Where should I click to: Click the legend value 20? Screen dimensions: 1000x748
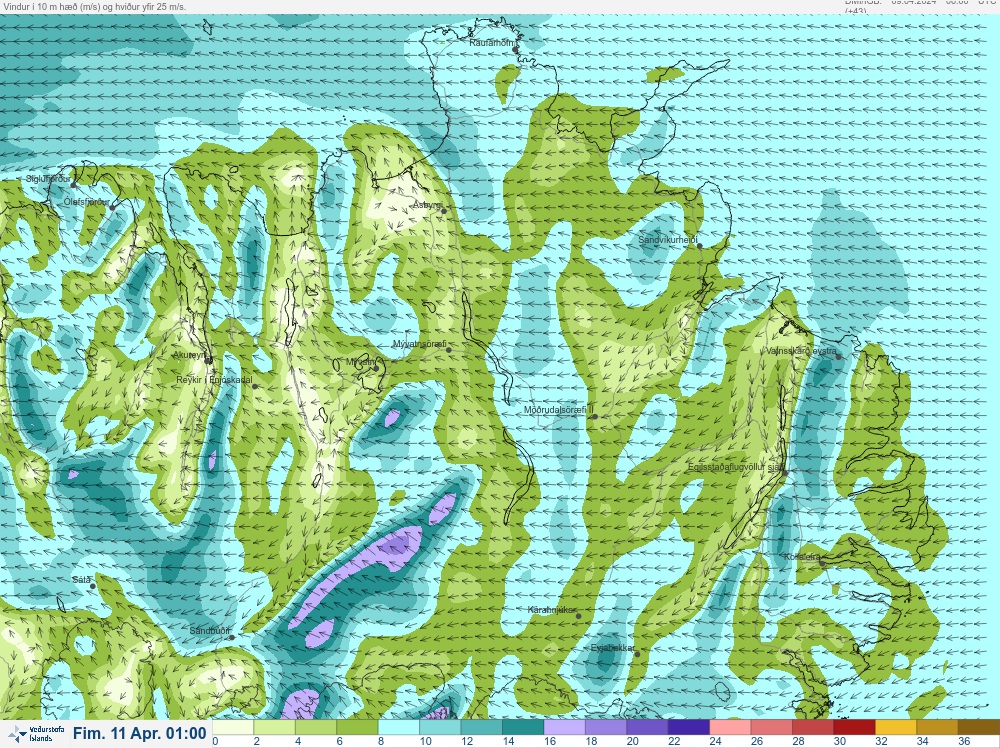coord(633,741)
